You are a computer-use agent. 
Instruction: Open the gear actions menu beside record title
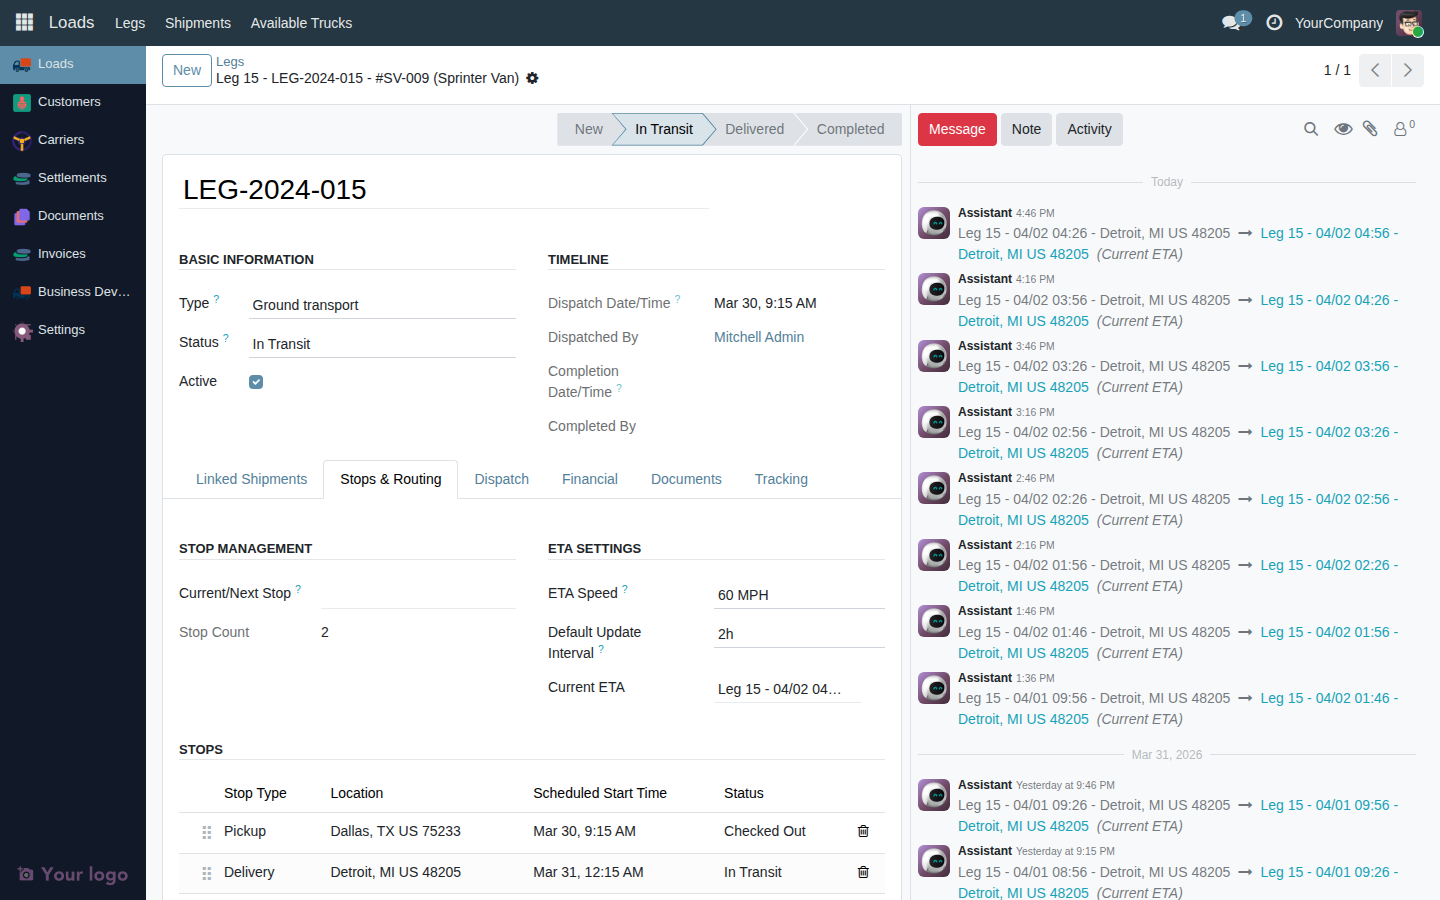532,78
